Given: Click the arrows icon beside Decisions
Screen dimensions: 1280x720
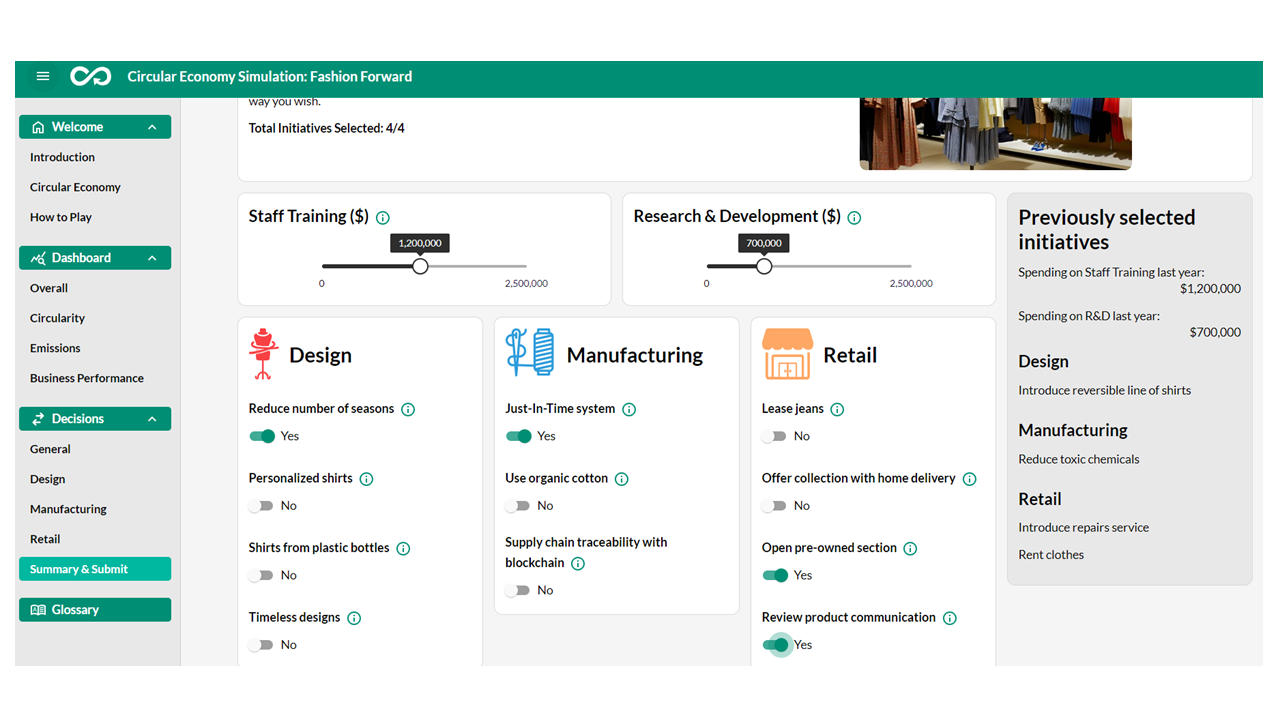Looking at the screenshot, I should pos(38,419).
